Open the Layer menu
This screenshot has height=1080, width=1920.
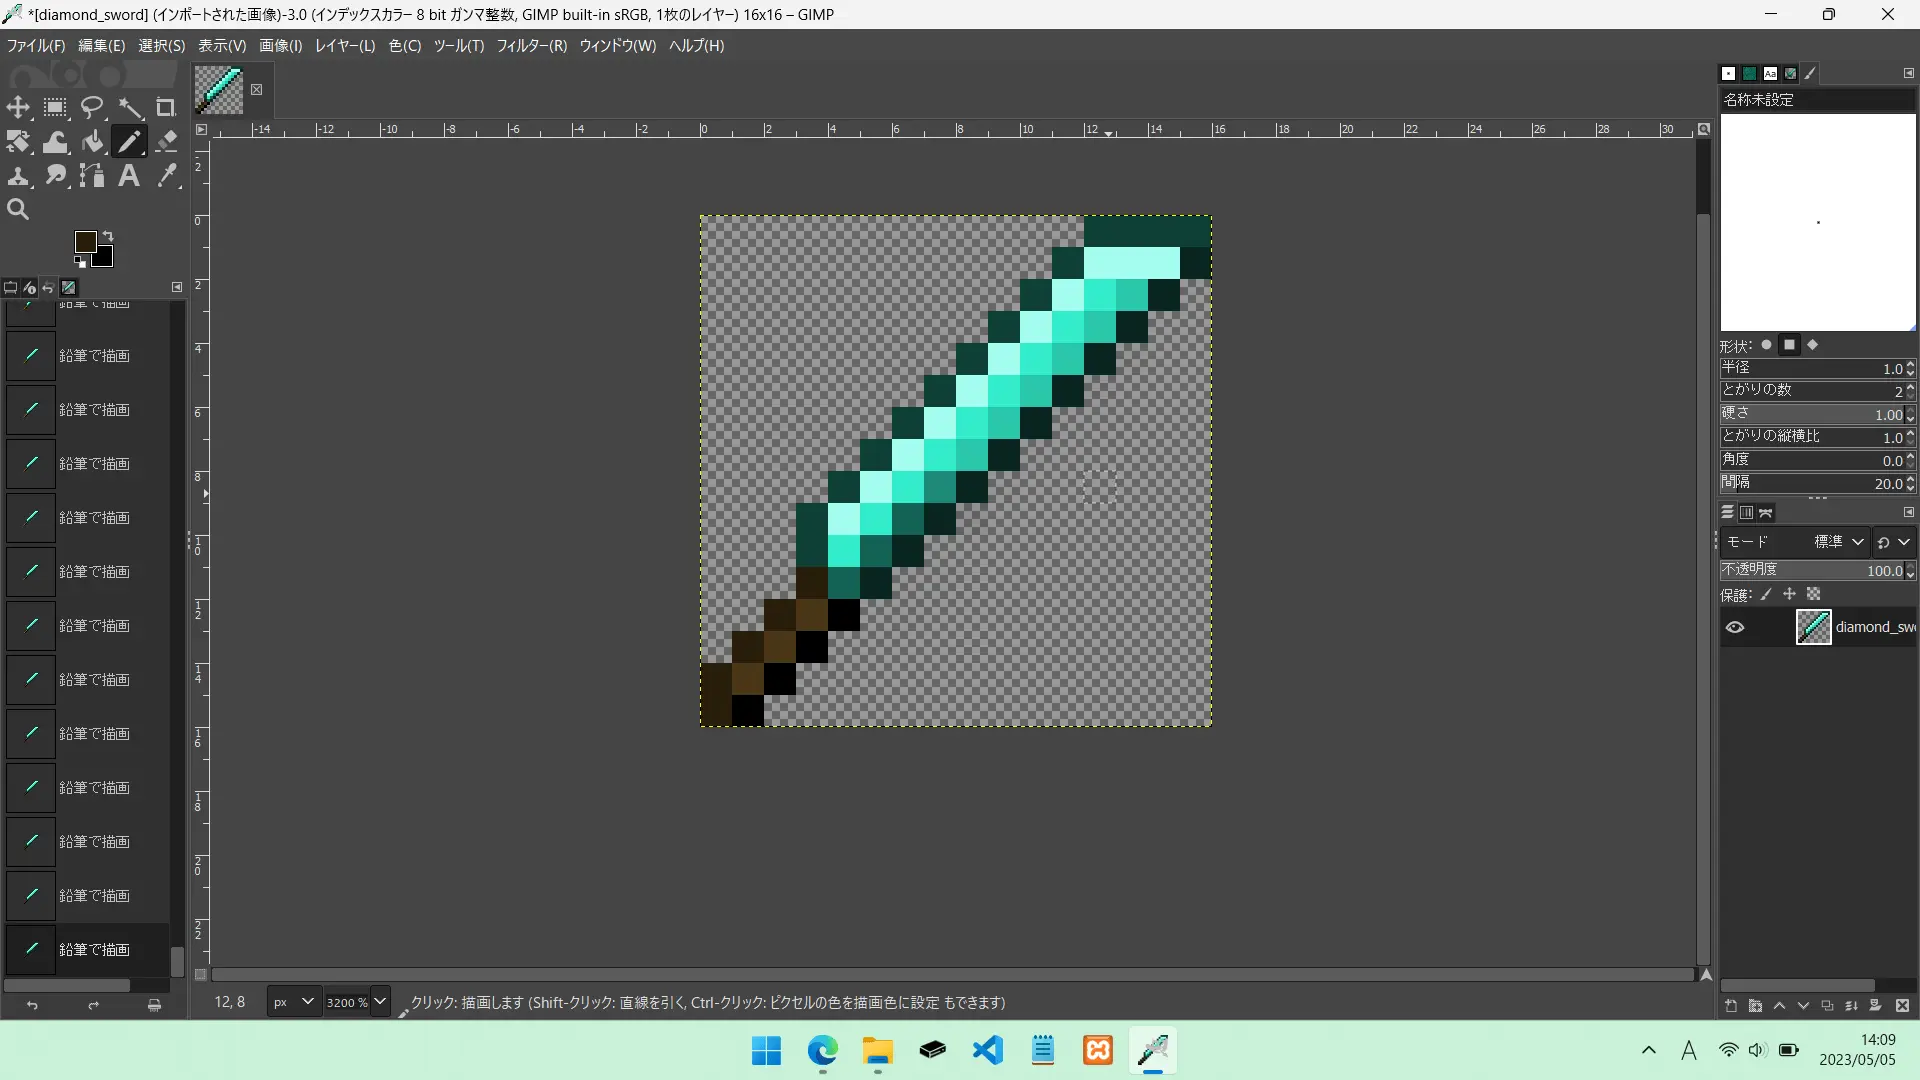point(344,46)
